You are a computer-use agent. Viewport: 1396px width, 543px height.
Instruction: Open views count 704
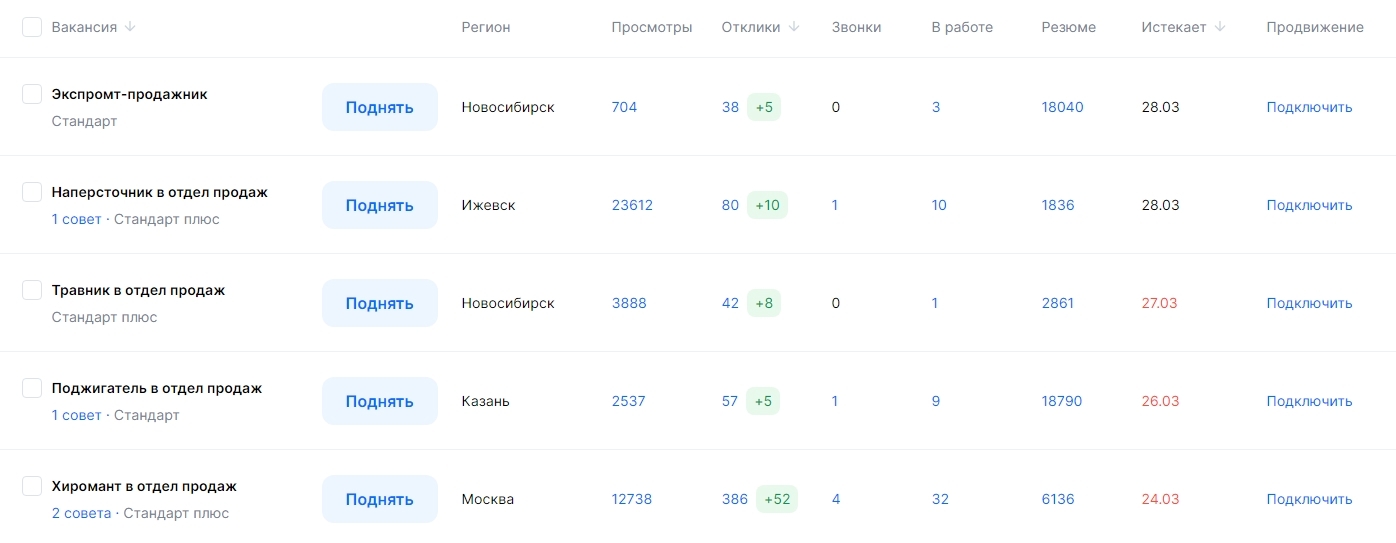(624, 107)
